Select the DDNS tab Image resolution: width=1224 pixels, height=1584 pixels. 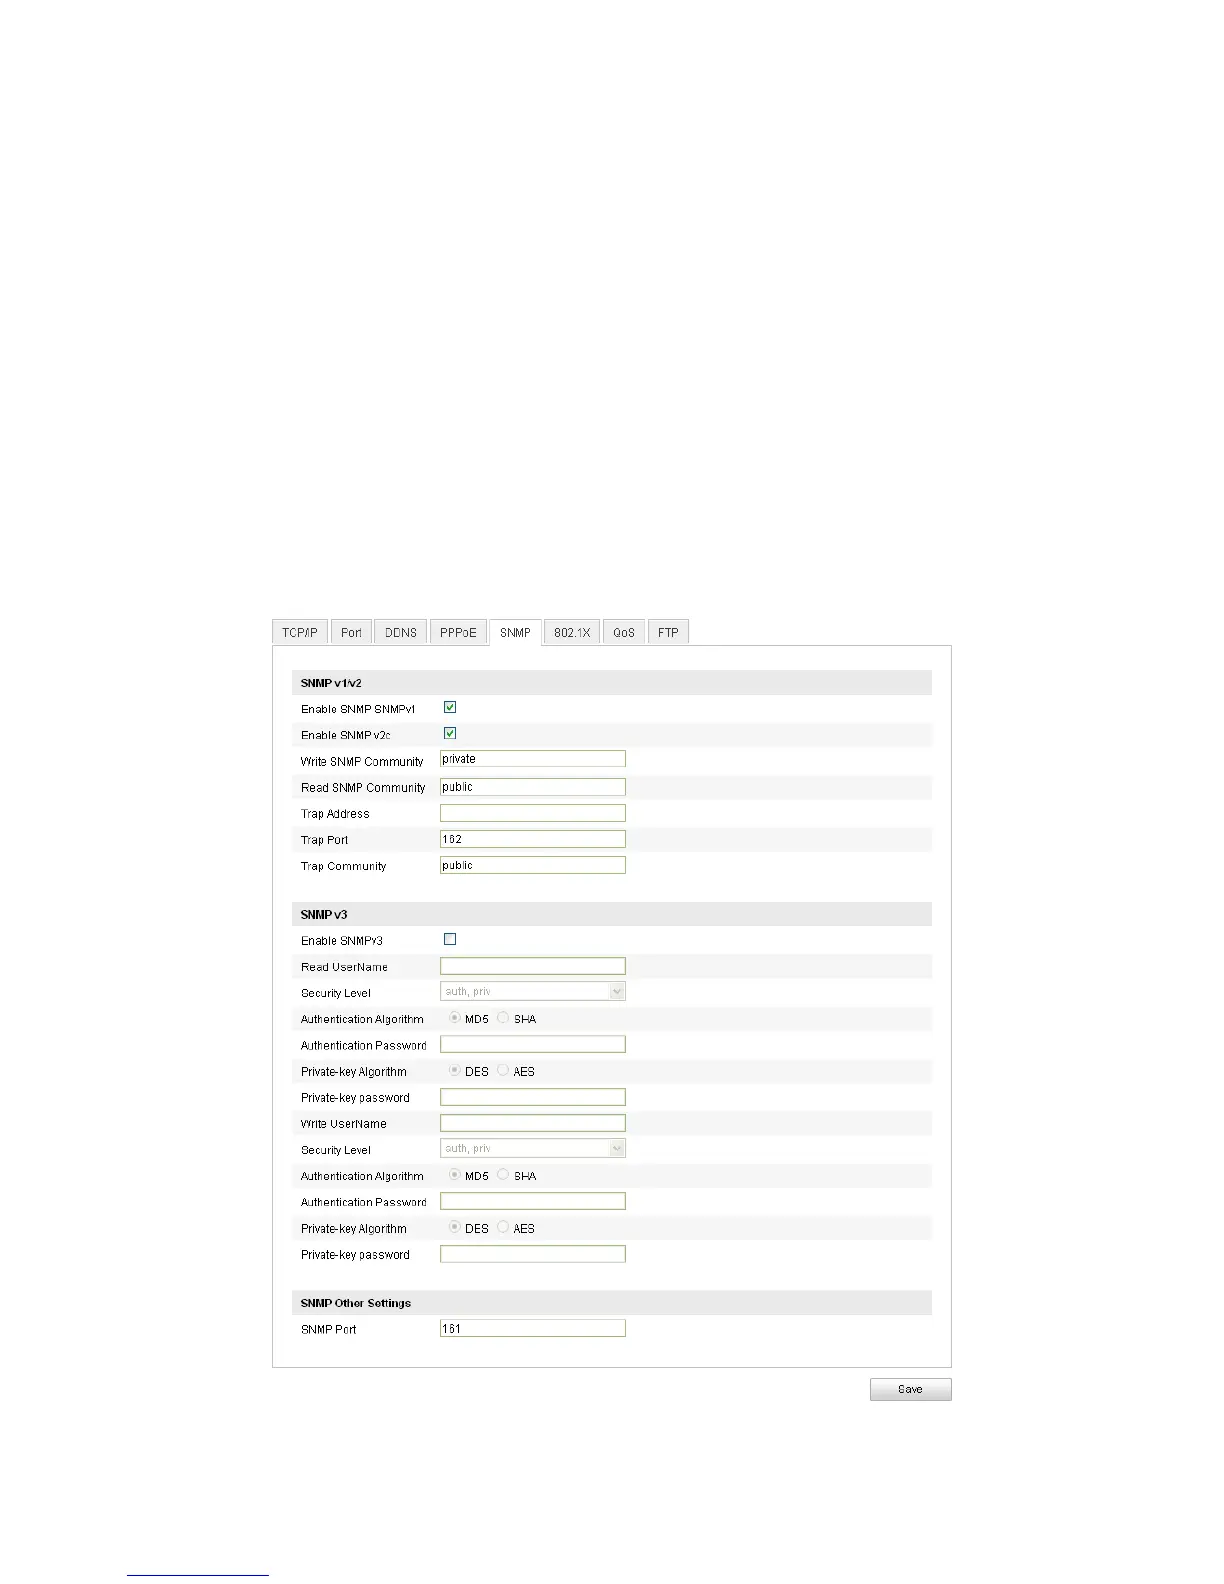pos(401,633)
